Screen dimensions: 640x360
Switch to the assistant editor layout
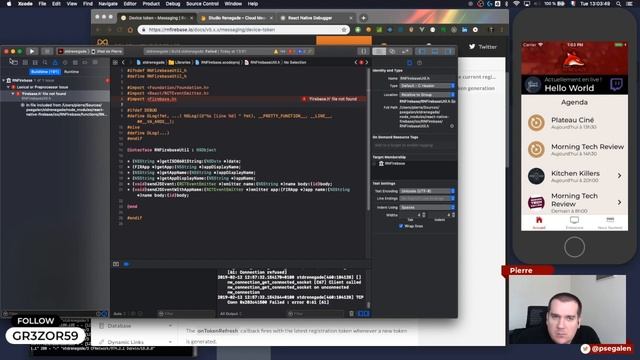[392, 51]
